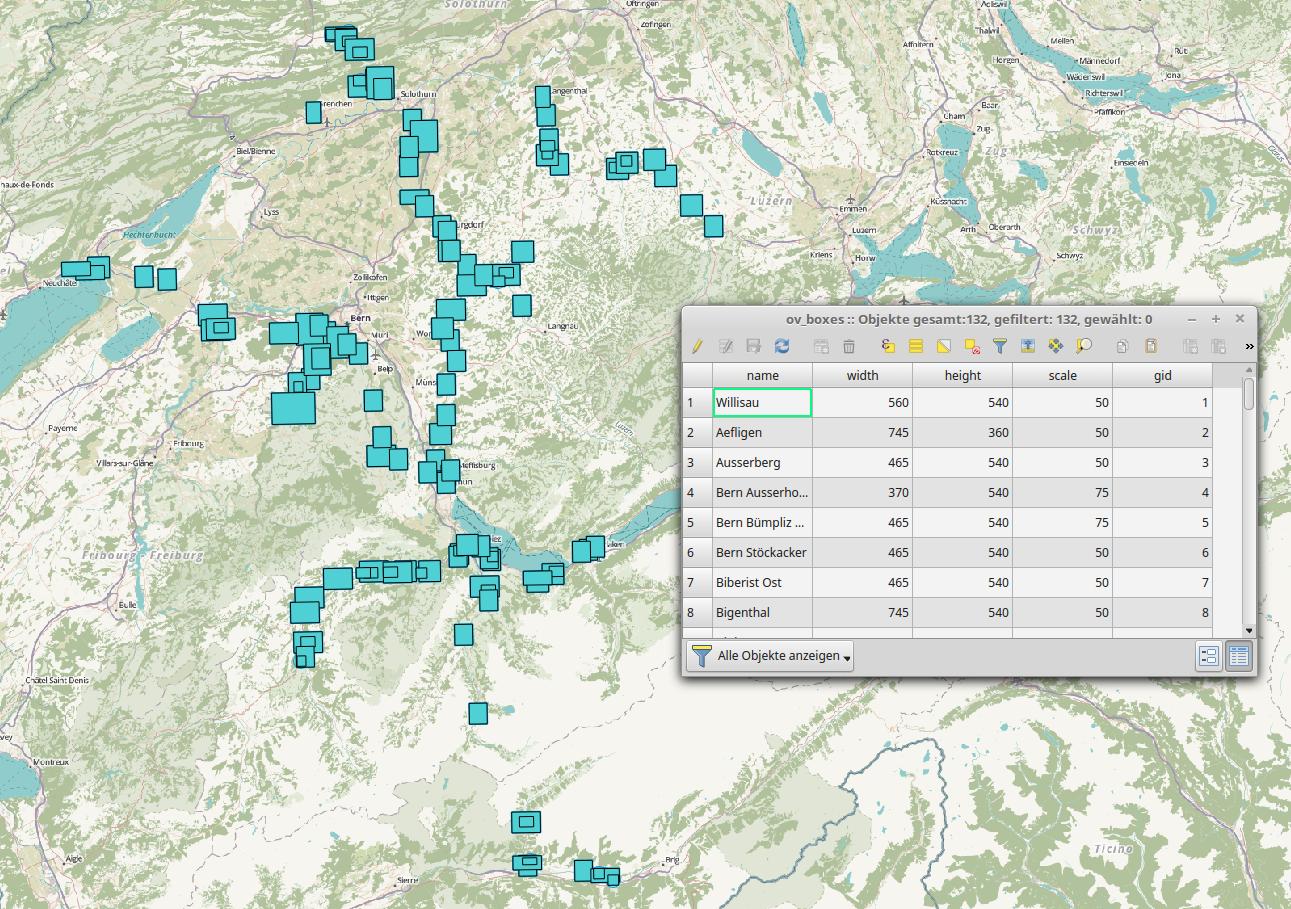Click the 'Ausserberg' name cell
The image size is (1291, 909).
(x=762, y=463)
